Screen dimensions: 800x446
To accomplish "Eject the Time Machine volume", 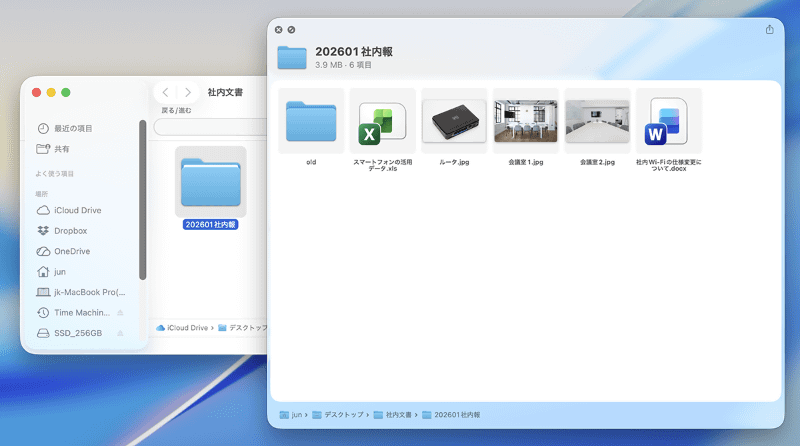I will pyautogui.click(x=120, y=312).
